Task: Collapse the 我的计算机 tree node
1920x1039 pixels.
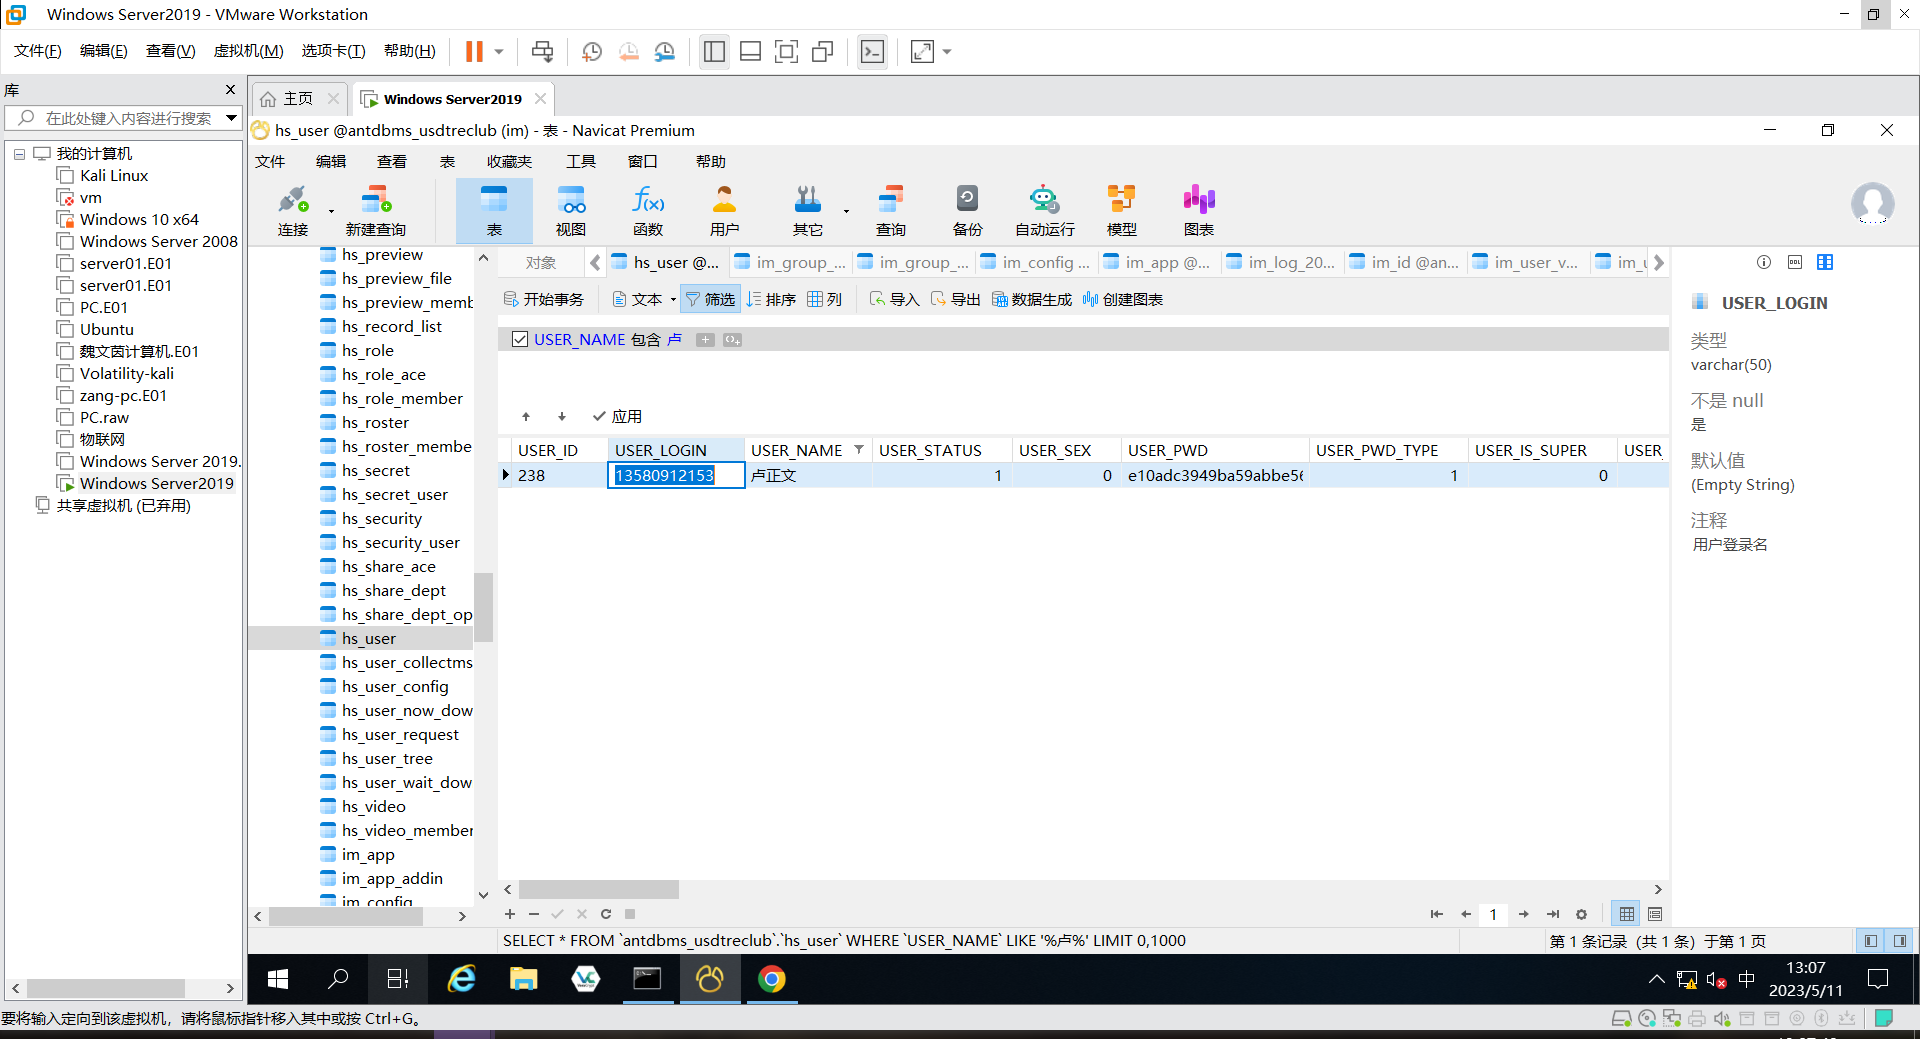Action: [19, 154]
